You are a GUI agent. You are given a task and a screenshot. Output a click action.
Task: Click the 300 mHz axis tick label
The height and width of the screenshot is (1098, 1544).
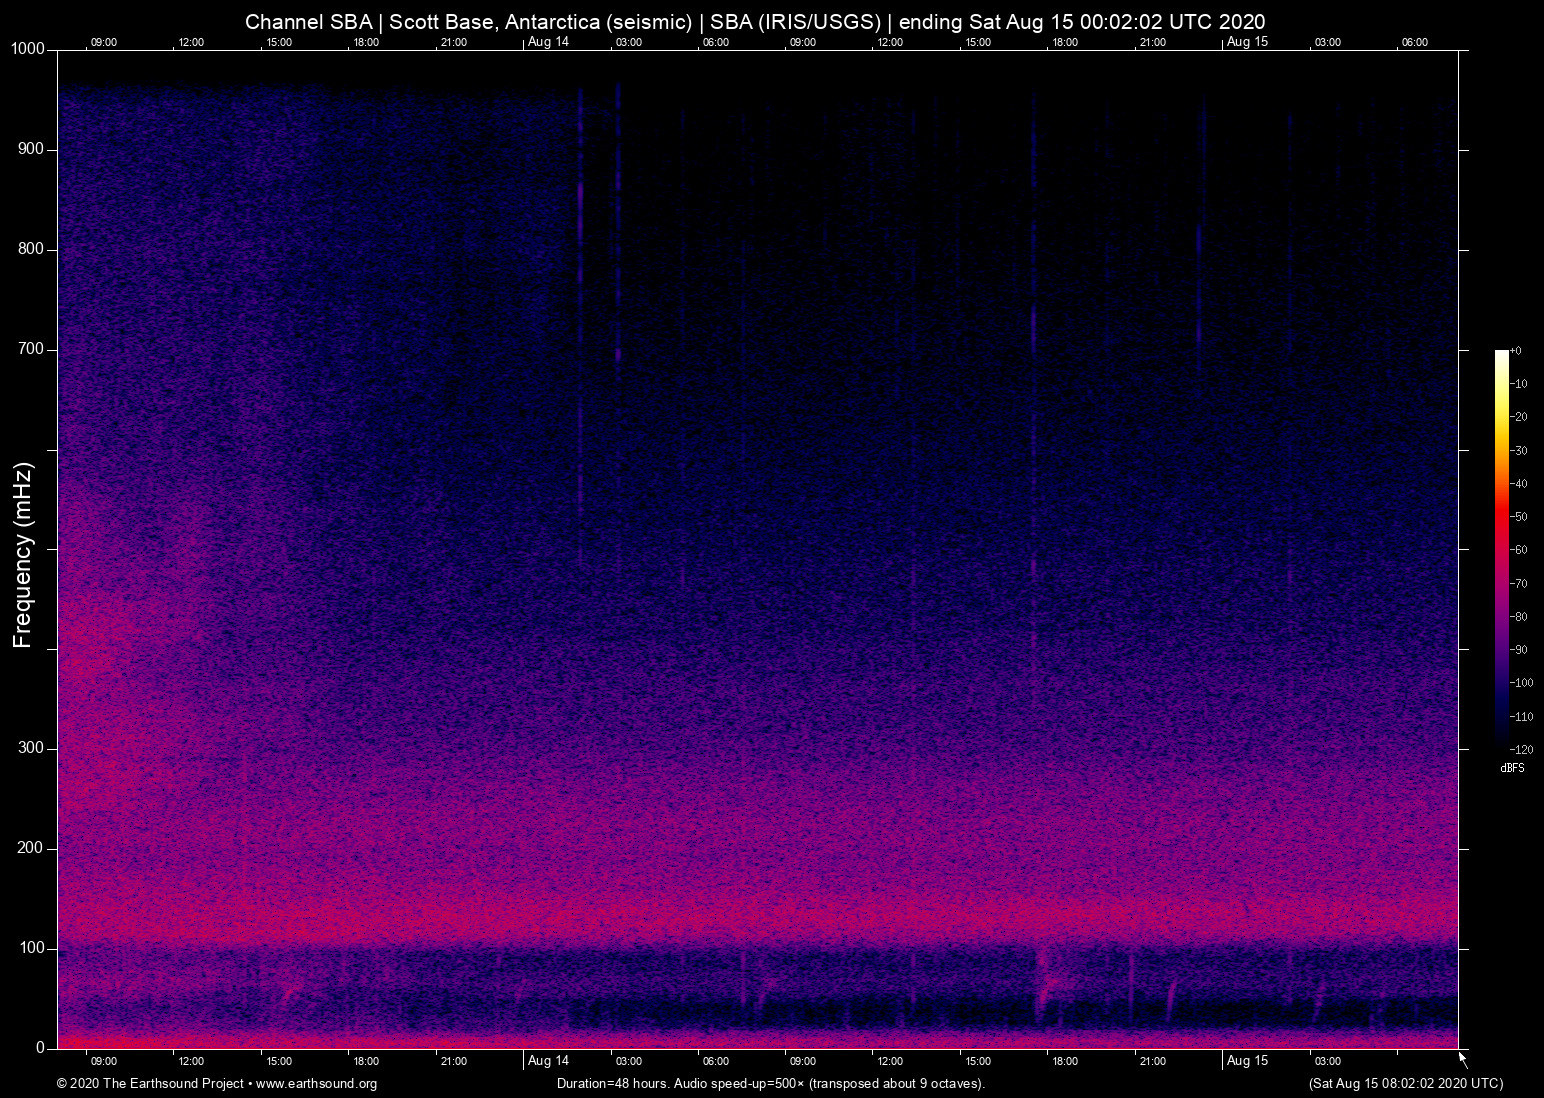pyautogui.click(x=30, y=747)
